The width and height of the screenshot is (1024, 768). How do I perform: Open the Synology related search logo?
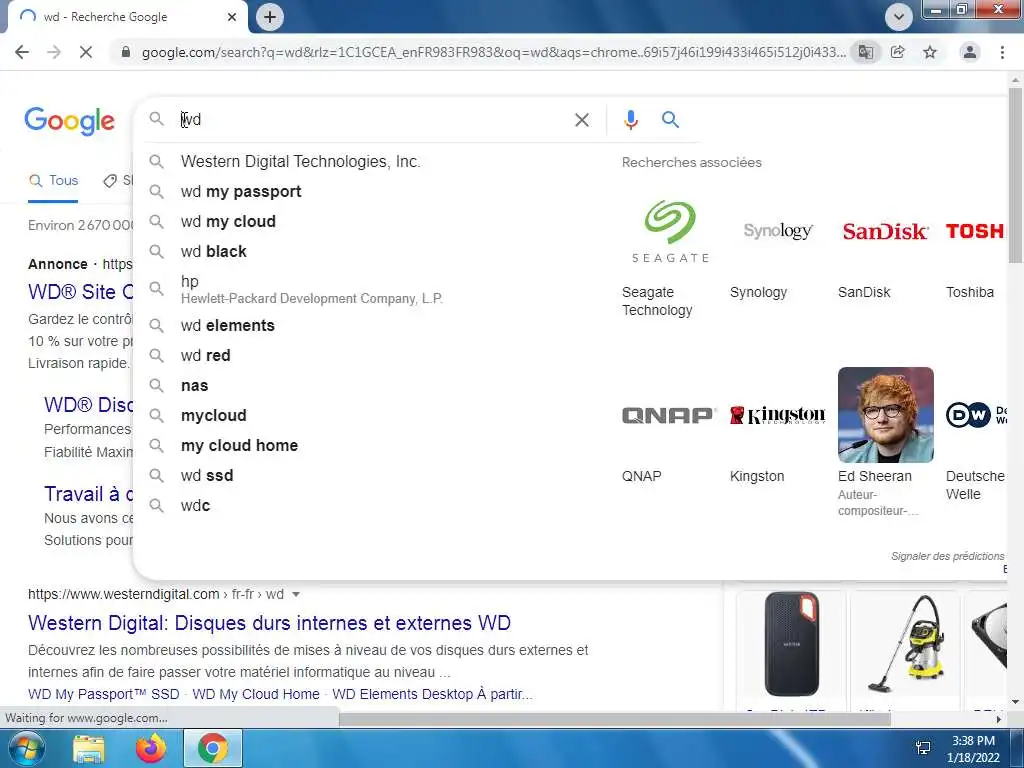[x=778, y=231]
